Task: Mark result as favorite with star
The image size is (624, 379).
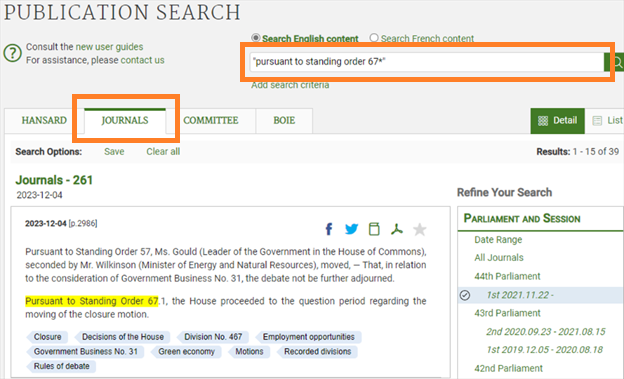Action: (x=419, y=229)
